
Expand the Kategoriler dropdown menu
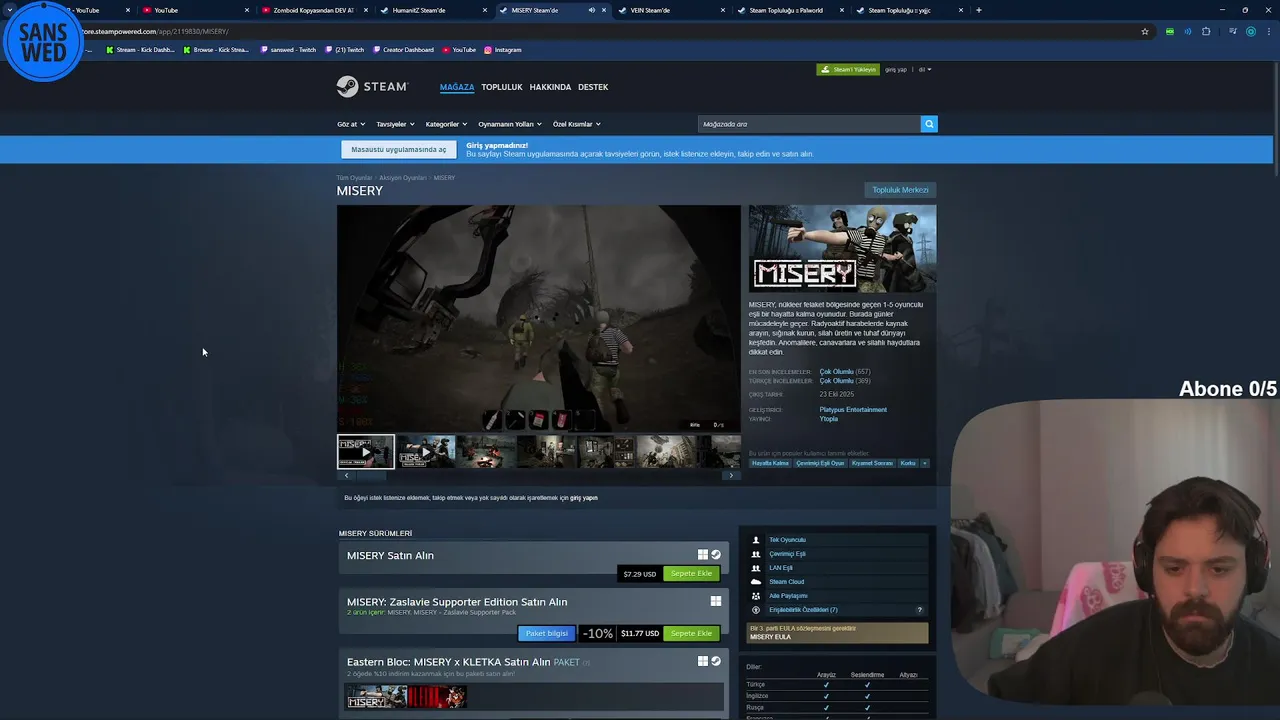pyautogui.click(x=446, y=124)
